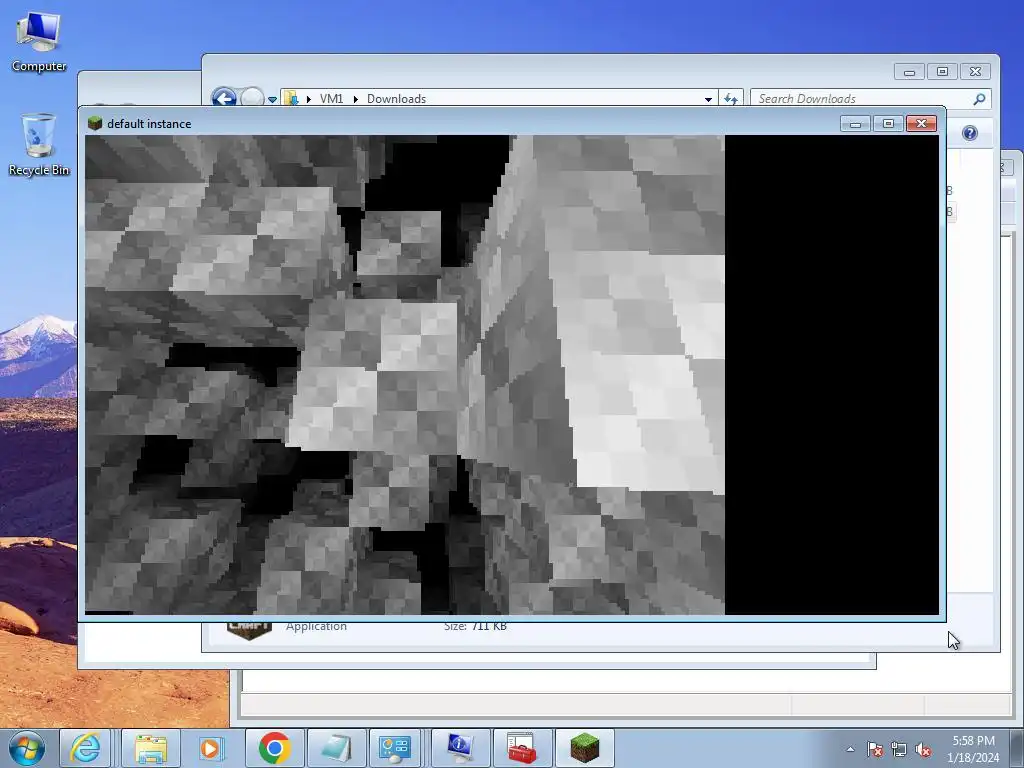The image size is (1024, 768).
Task: Open the Control Panel taskbar icon
Action: 395,748
